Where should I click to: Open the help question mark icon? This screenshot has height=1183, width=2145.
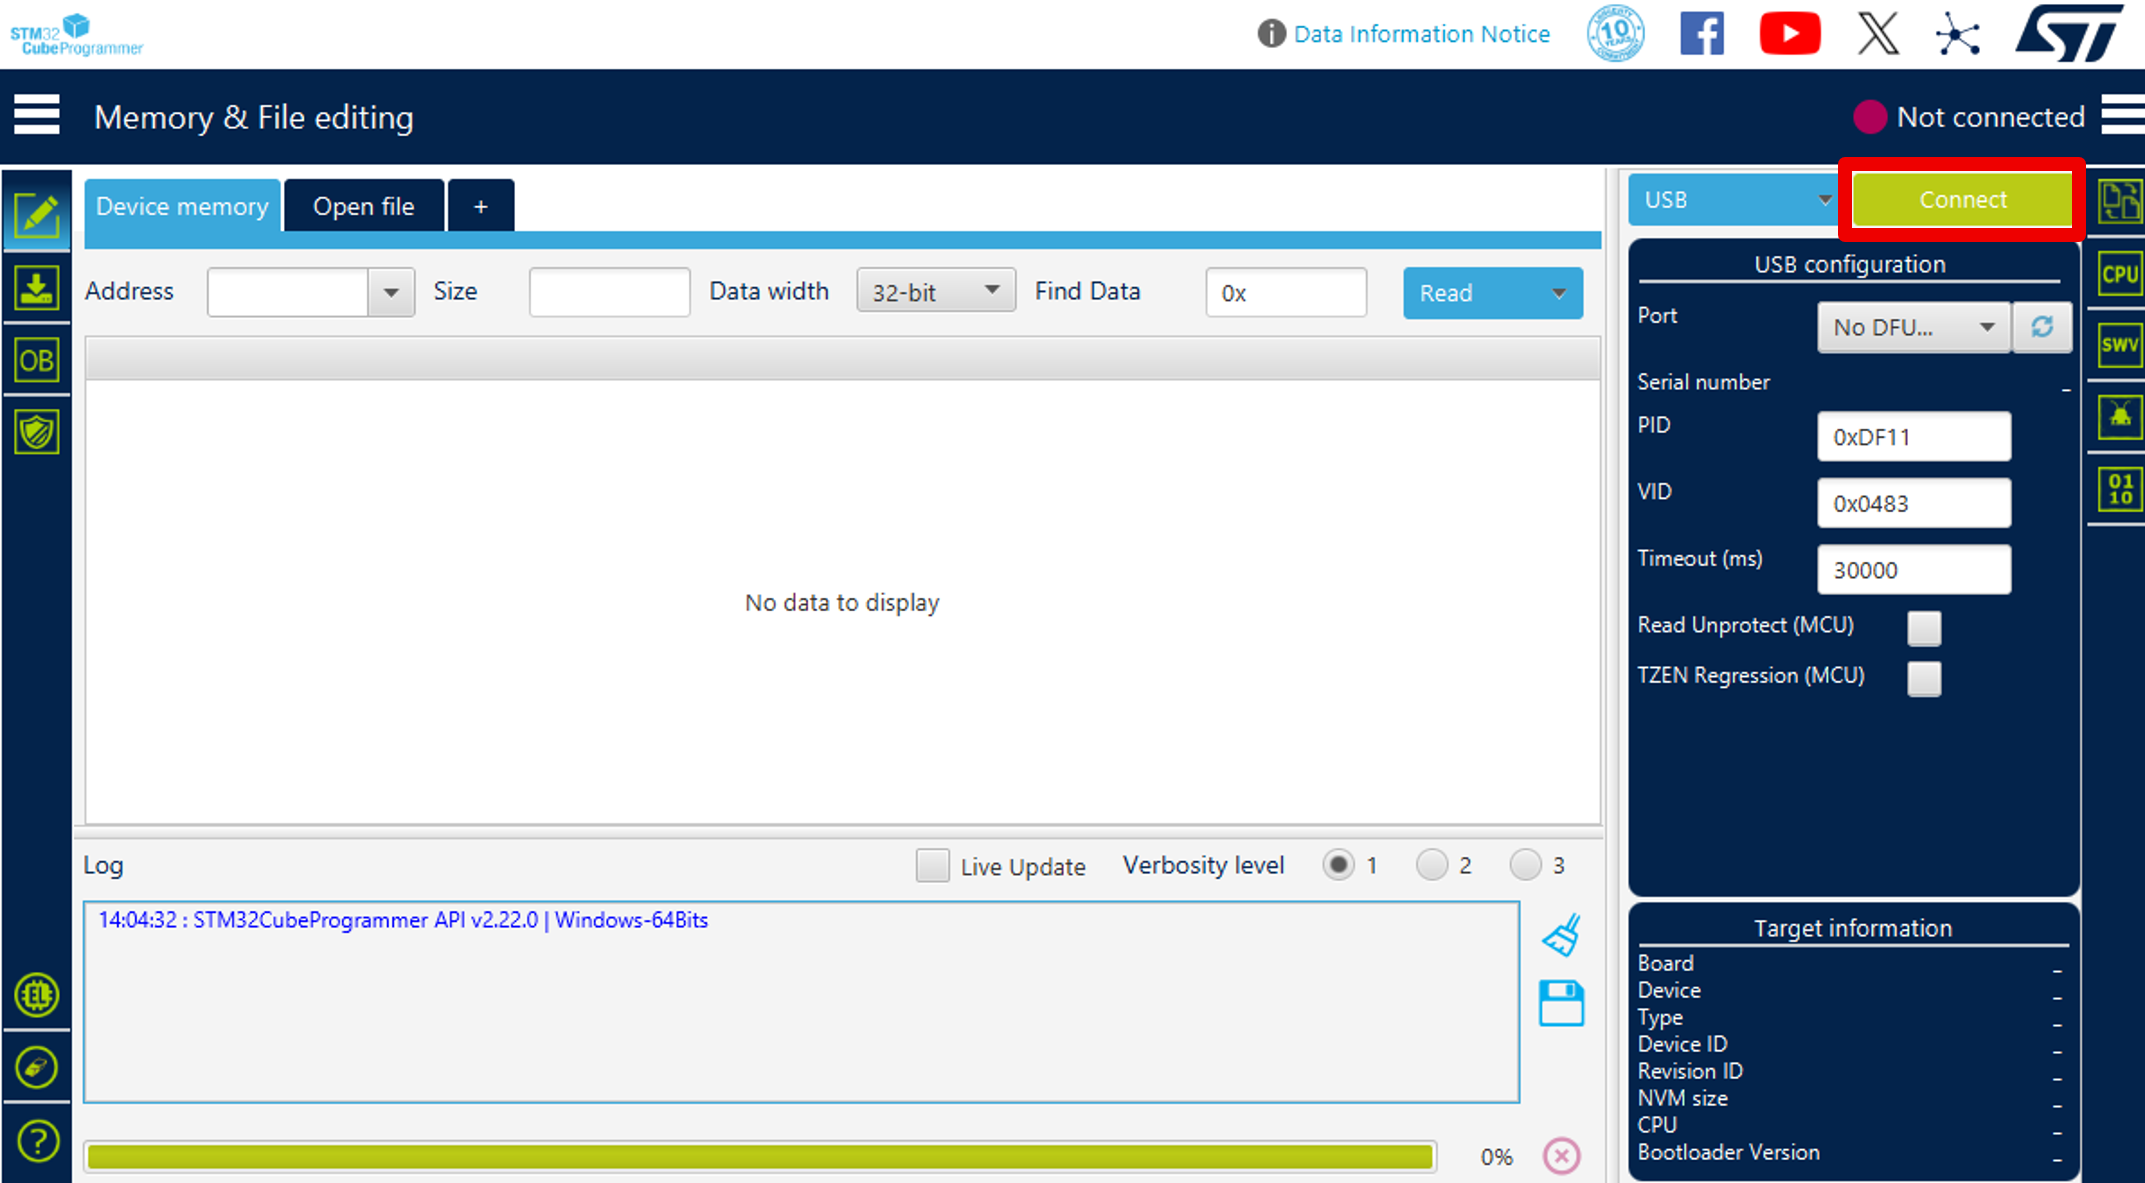[37, 1141]
